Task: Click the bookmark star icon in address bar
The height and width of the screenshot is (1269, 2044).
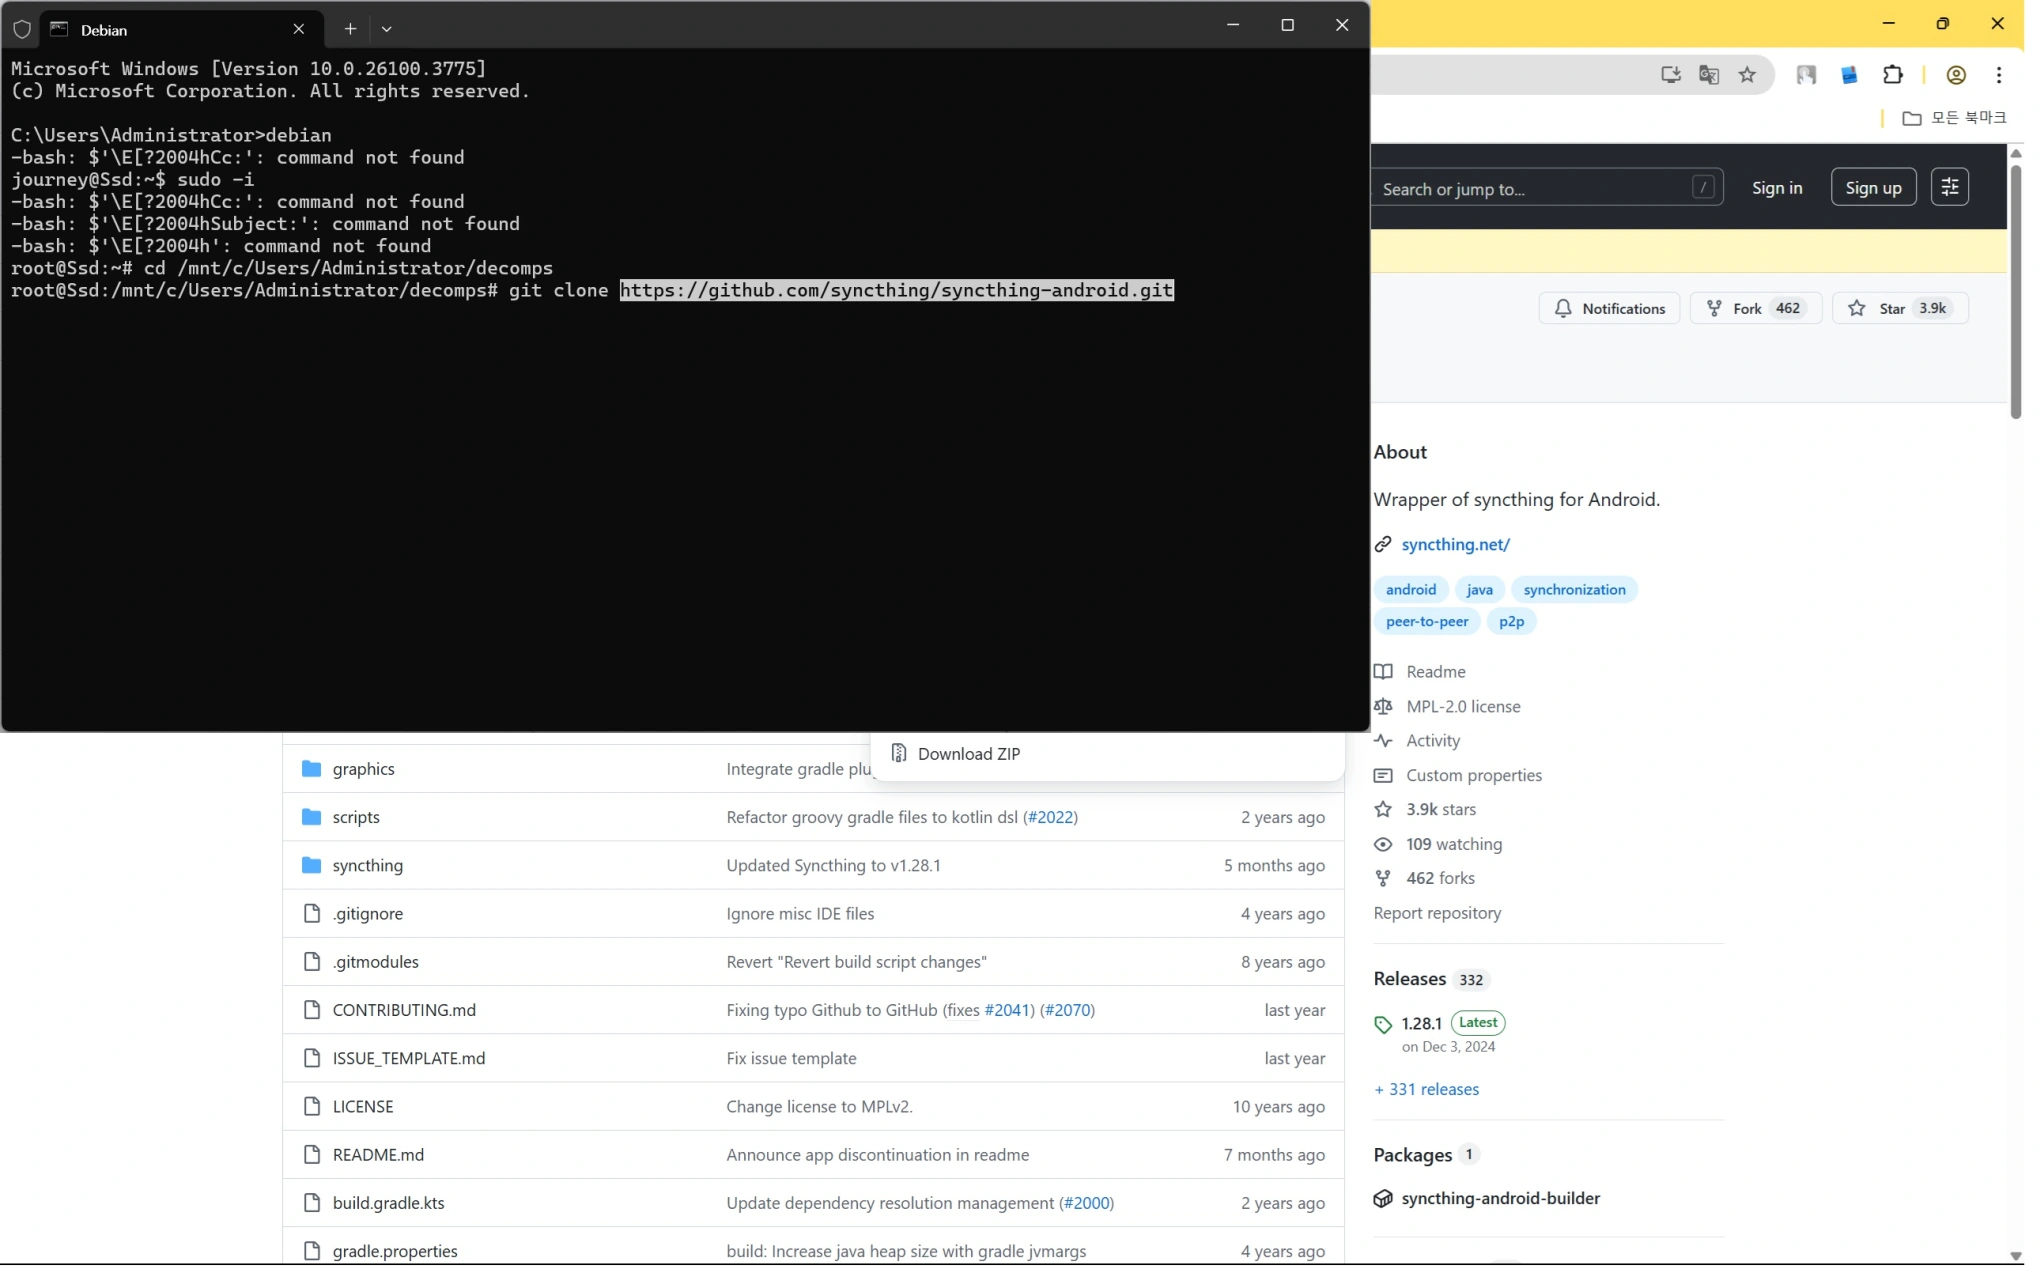Action: coord(1747,75)
